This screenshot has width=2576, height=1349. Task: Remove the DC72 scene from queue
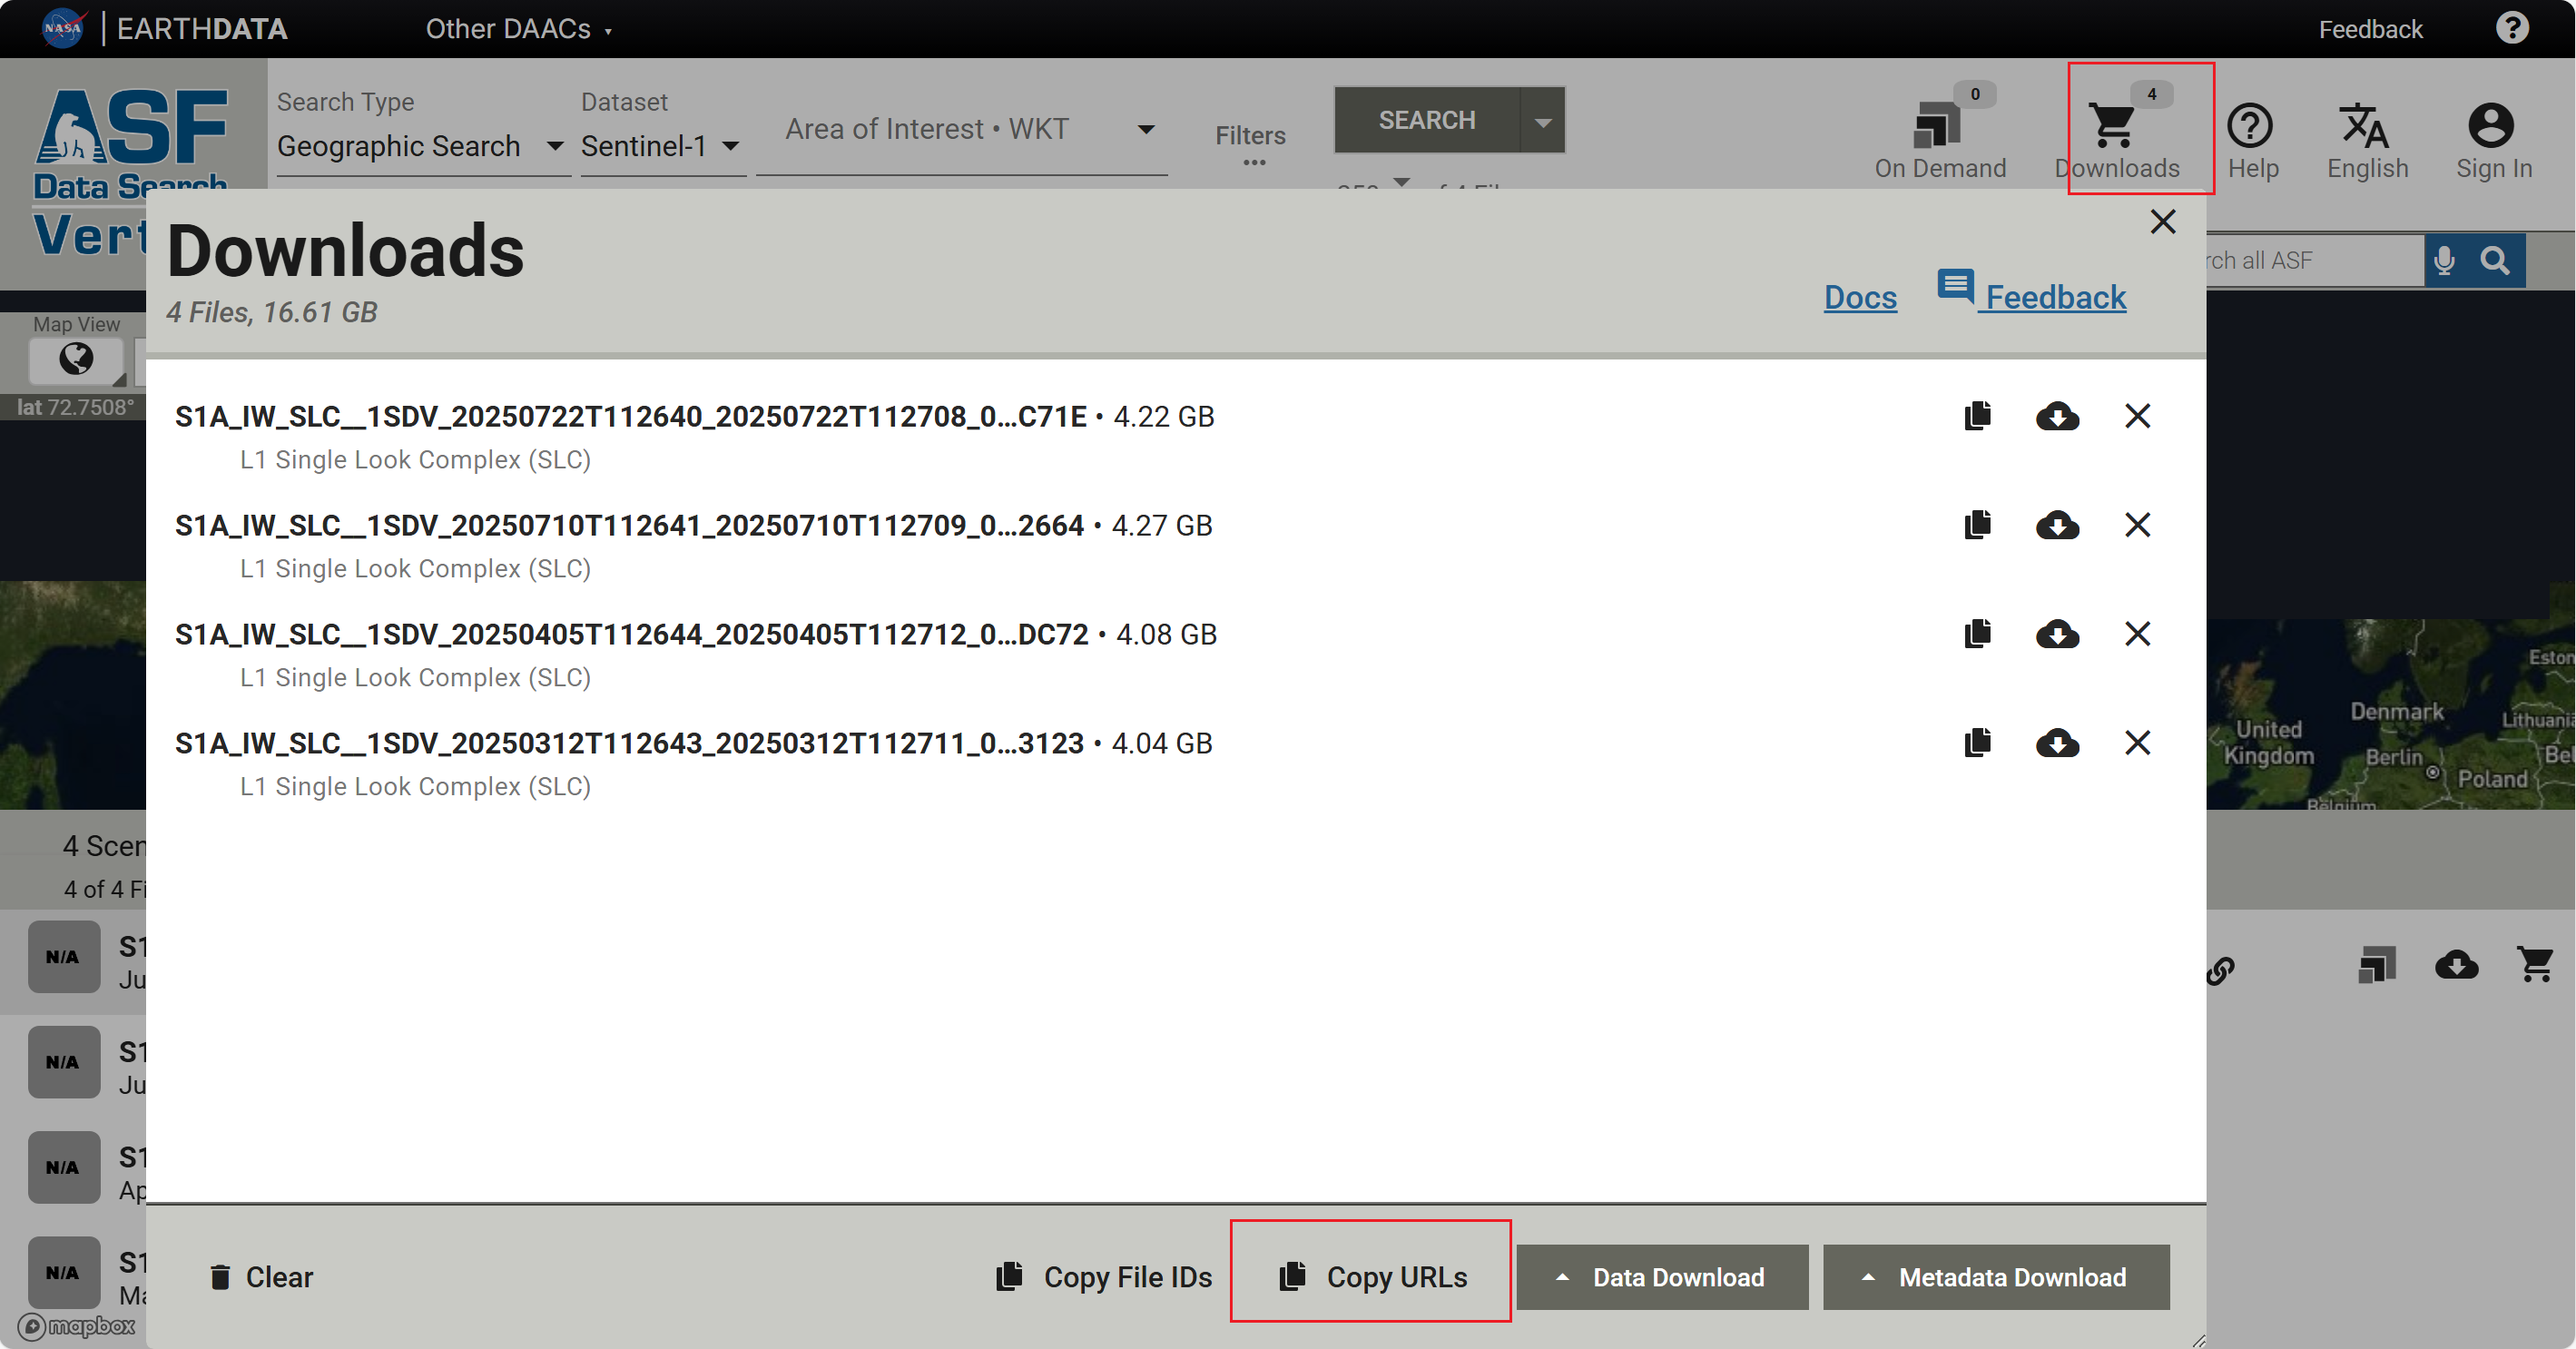click(x=2137, y=634)
